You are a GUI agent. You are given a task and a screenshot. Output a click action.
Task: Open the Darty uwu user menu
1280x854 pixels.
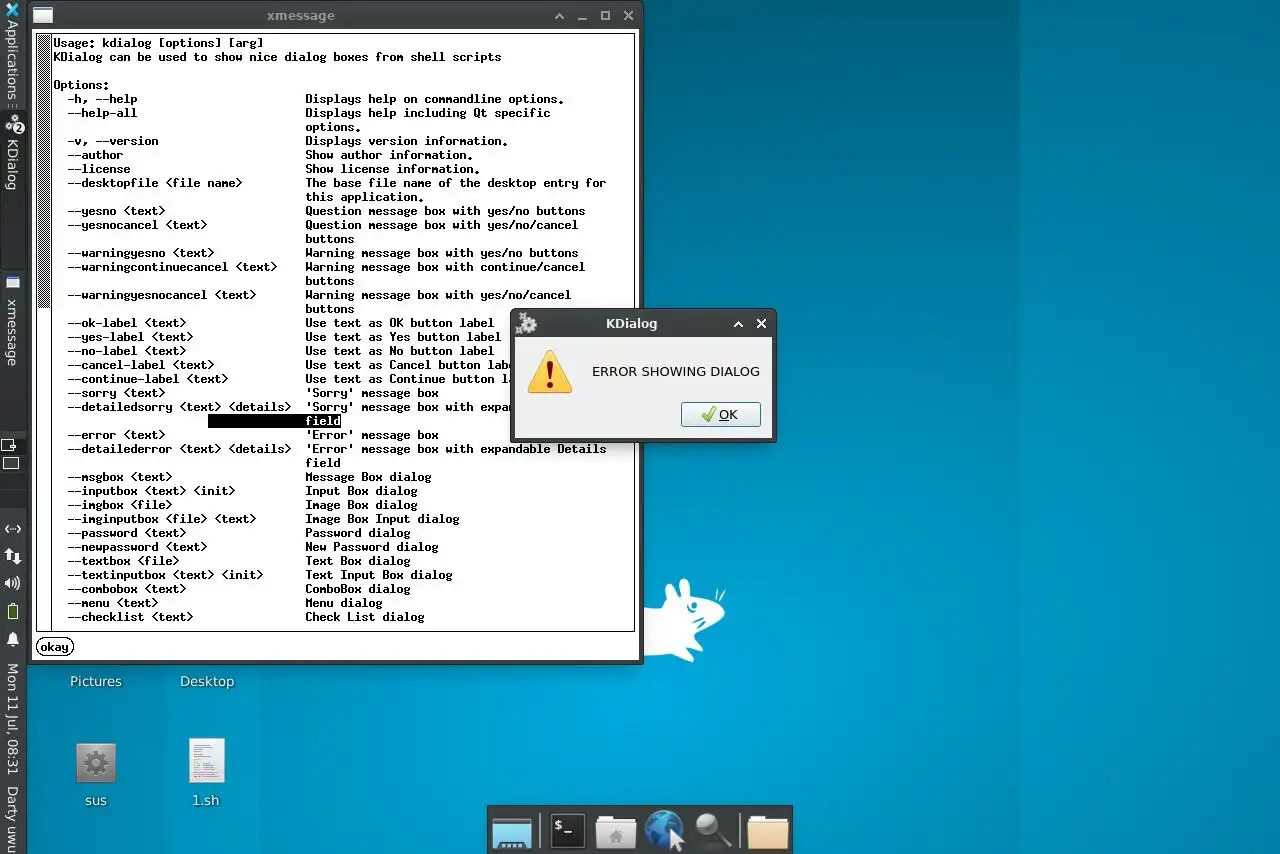tap(12, 818)
